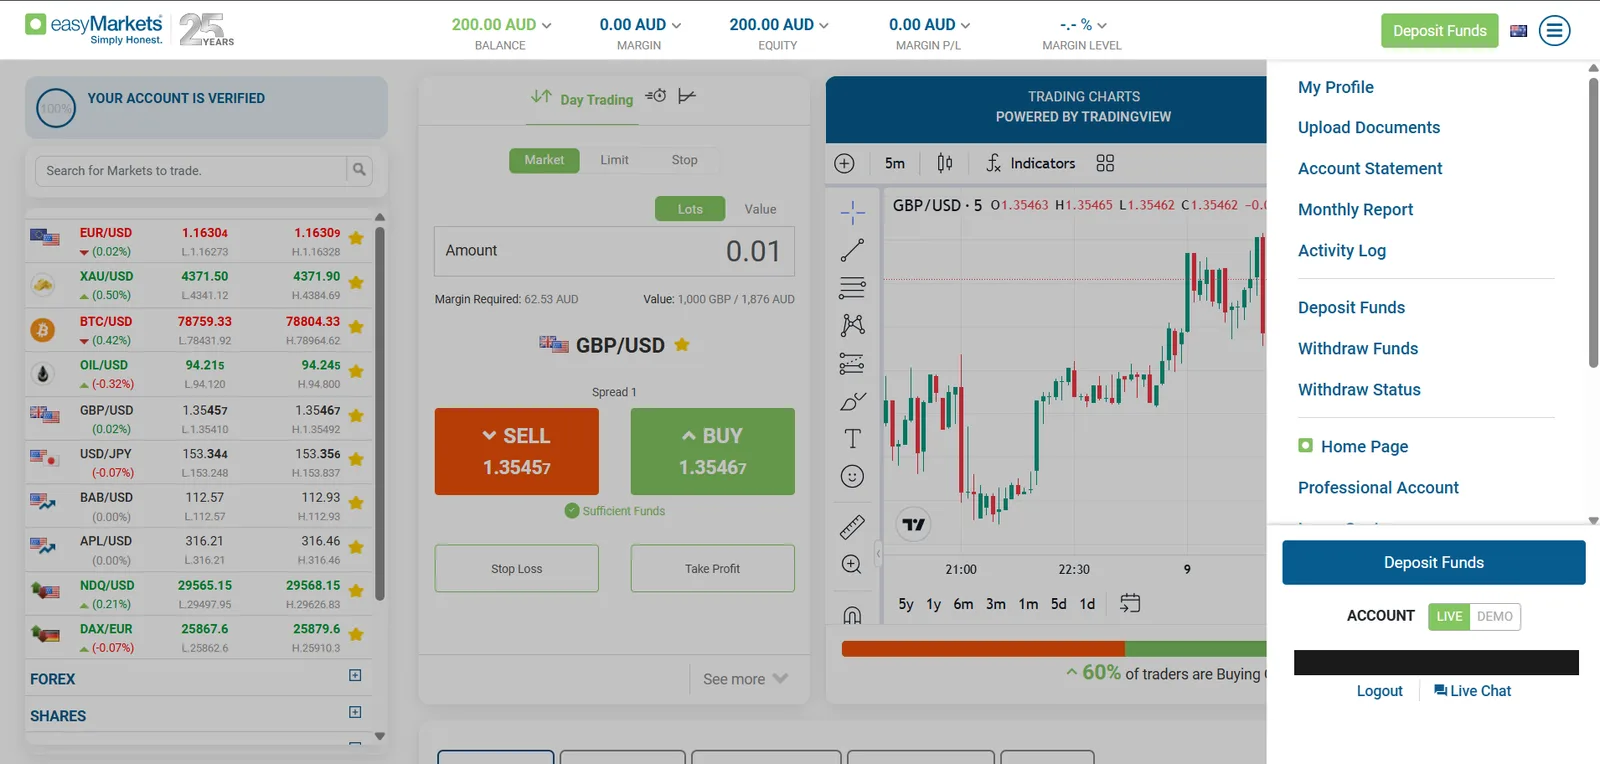Open the hamburger account menu icon

pos(1554,31)
